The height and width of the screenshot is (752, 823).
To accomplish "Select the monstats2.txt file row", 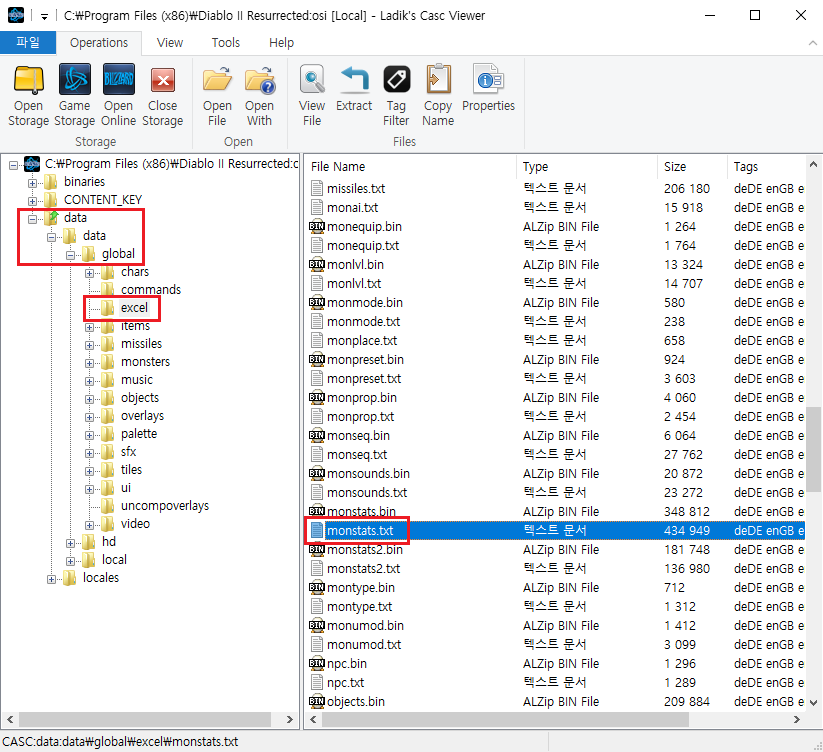I will point(556,569).
